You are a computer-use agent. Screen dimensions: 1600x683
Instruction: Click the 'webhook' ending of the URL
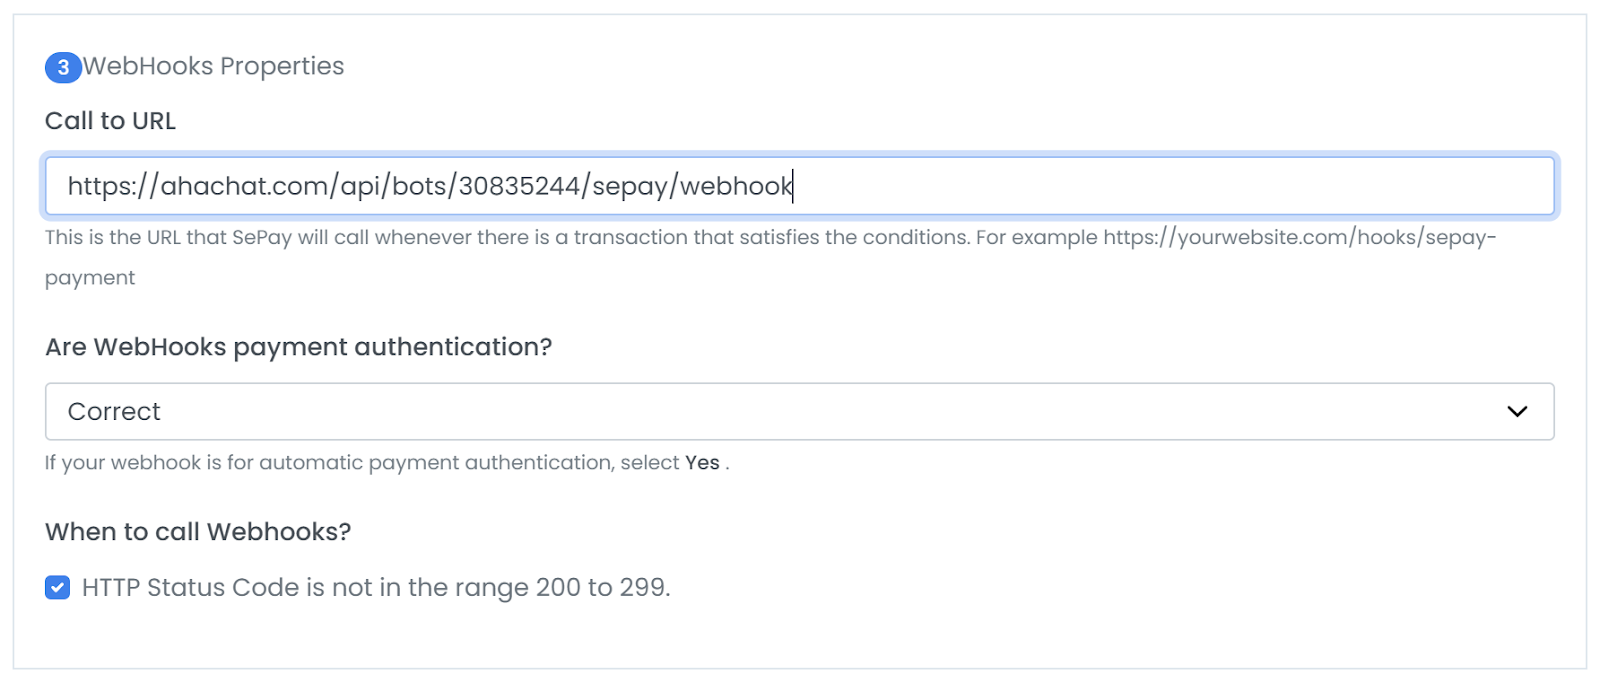point(736,186)
